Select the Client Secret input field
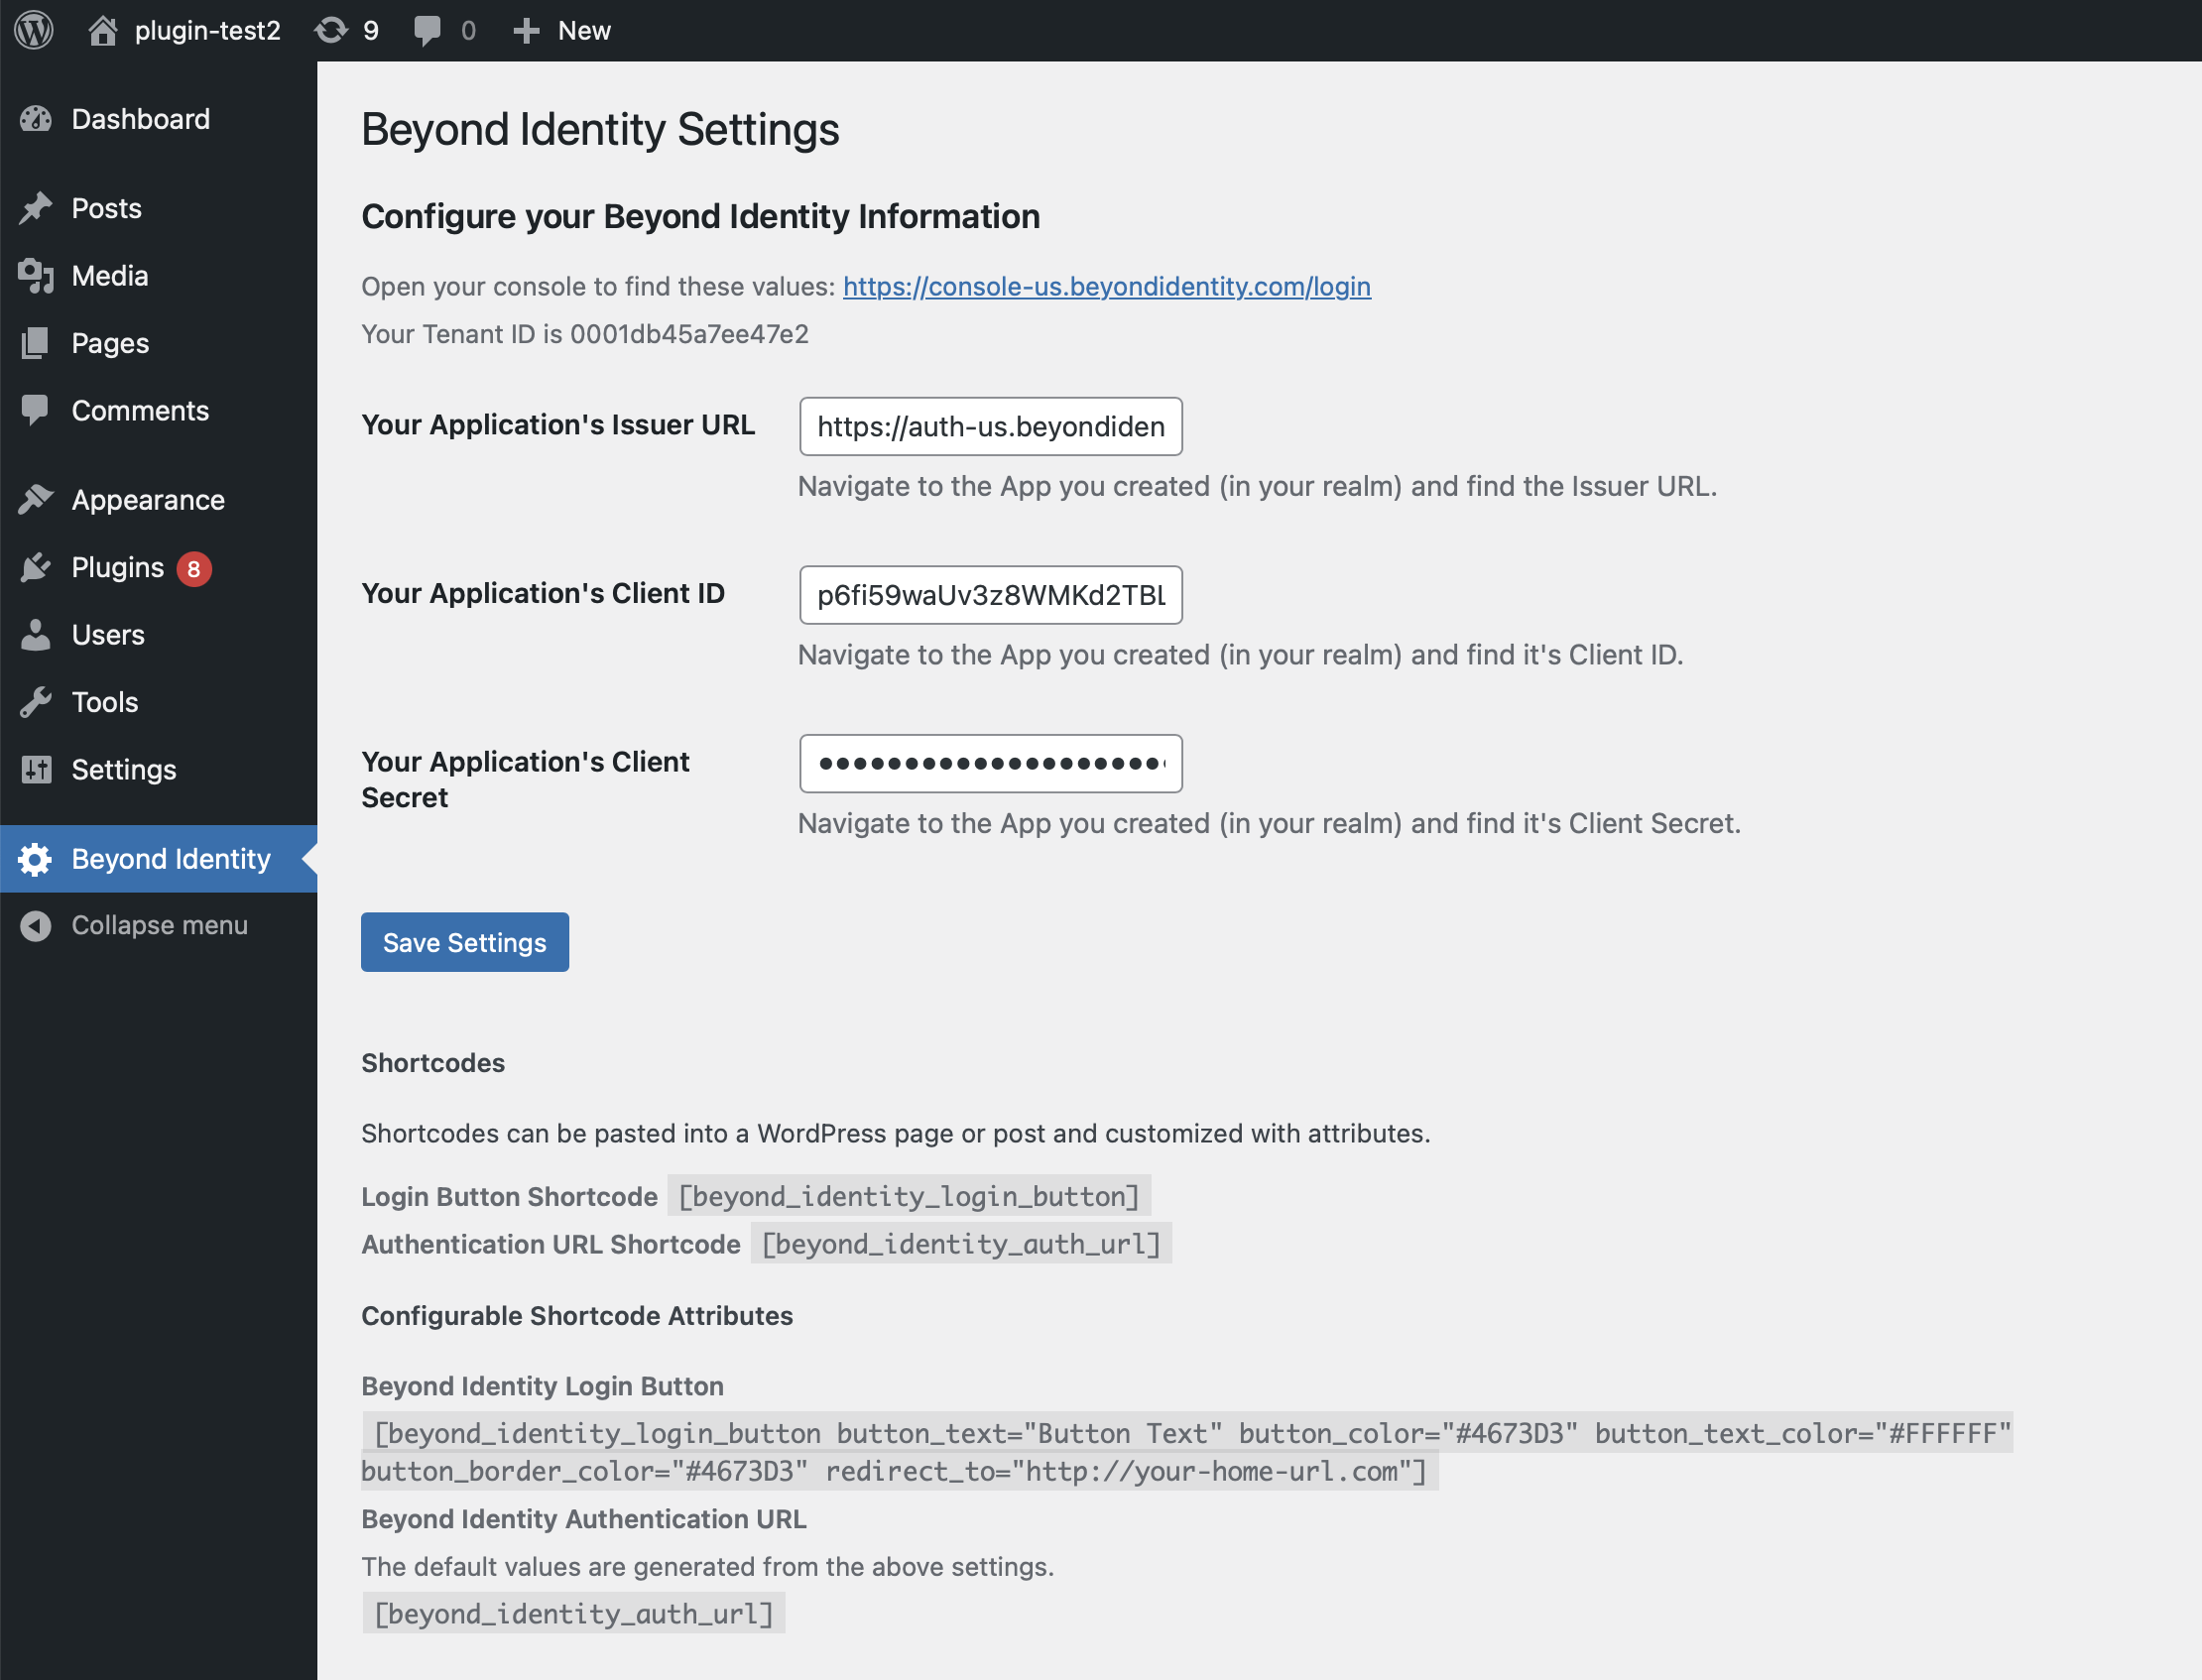Screen dimensions: 2202x1680 990,763
